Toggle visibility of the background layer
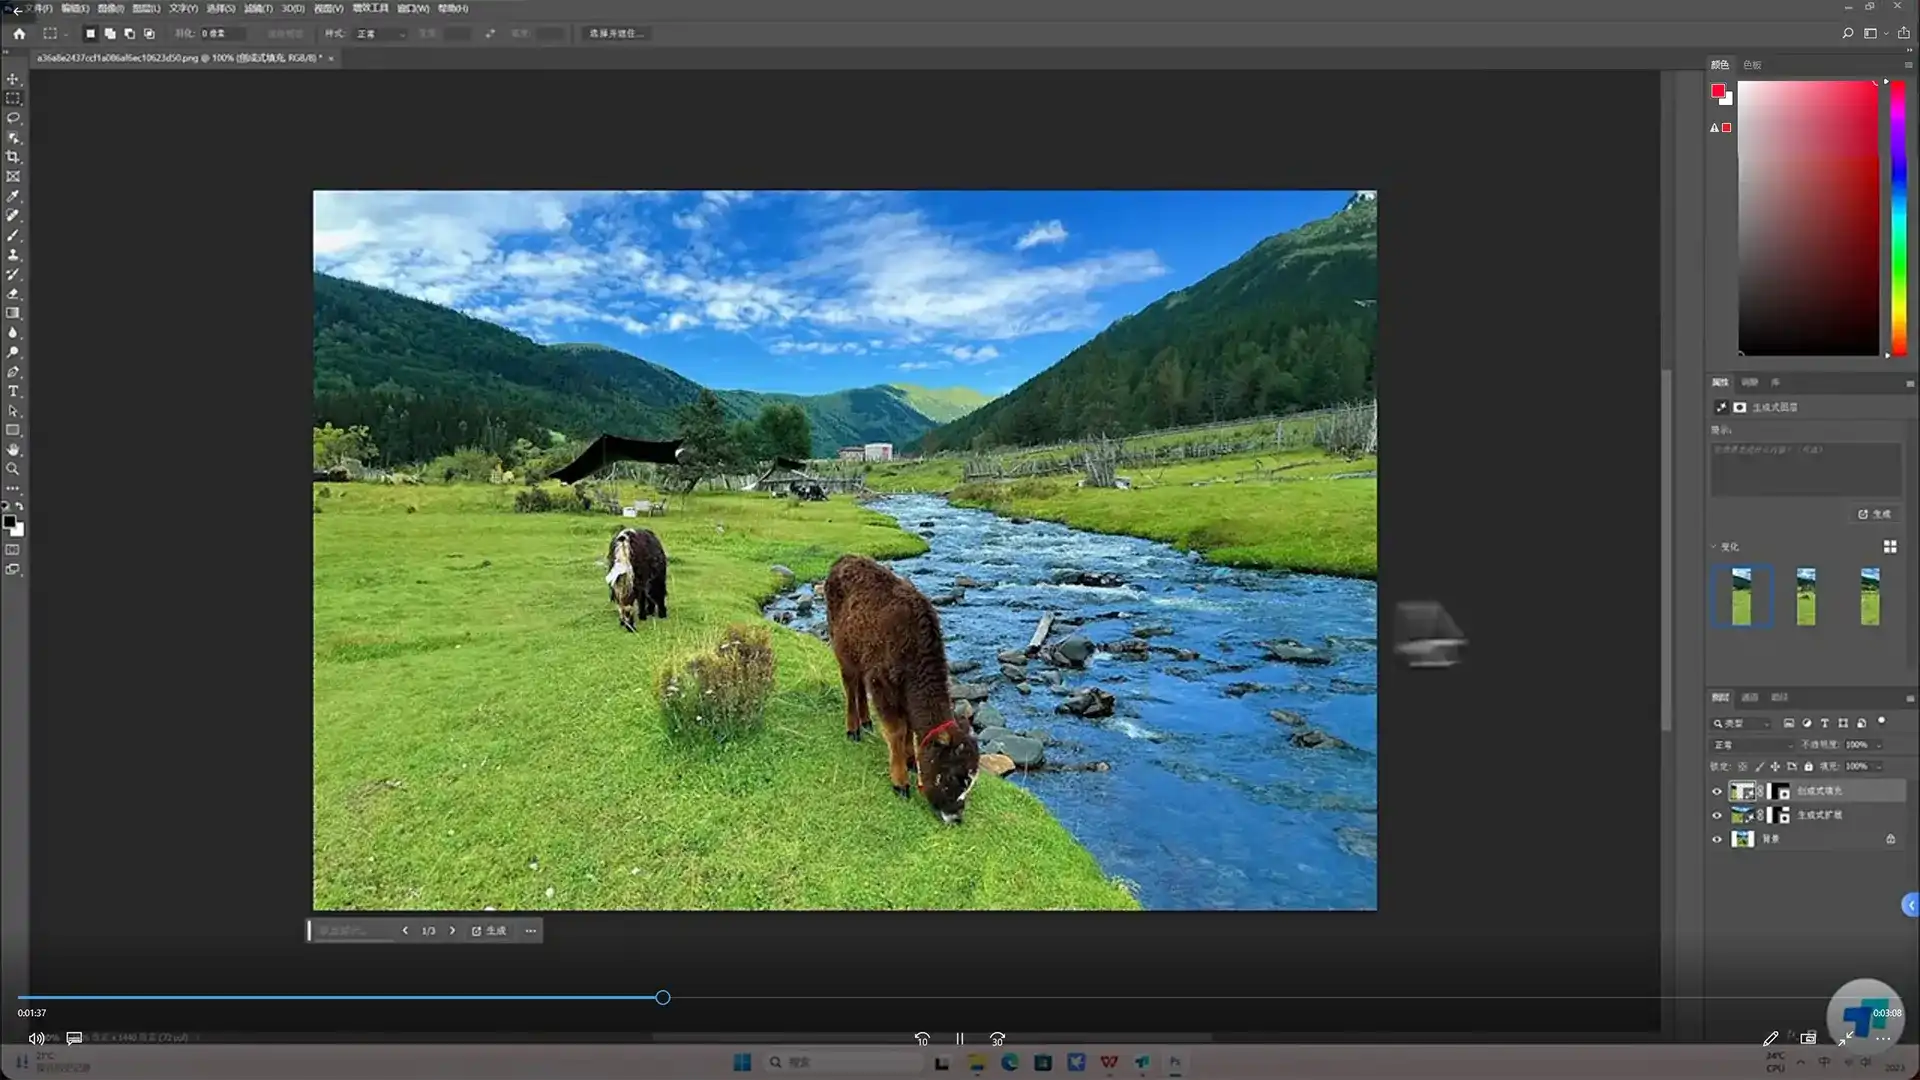This screenshot has height=1080, width=1920. [1717, 839]
